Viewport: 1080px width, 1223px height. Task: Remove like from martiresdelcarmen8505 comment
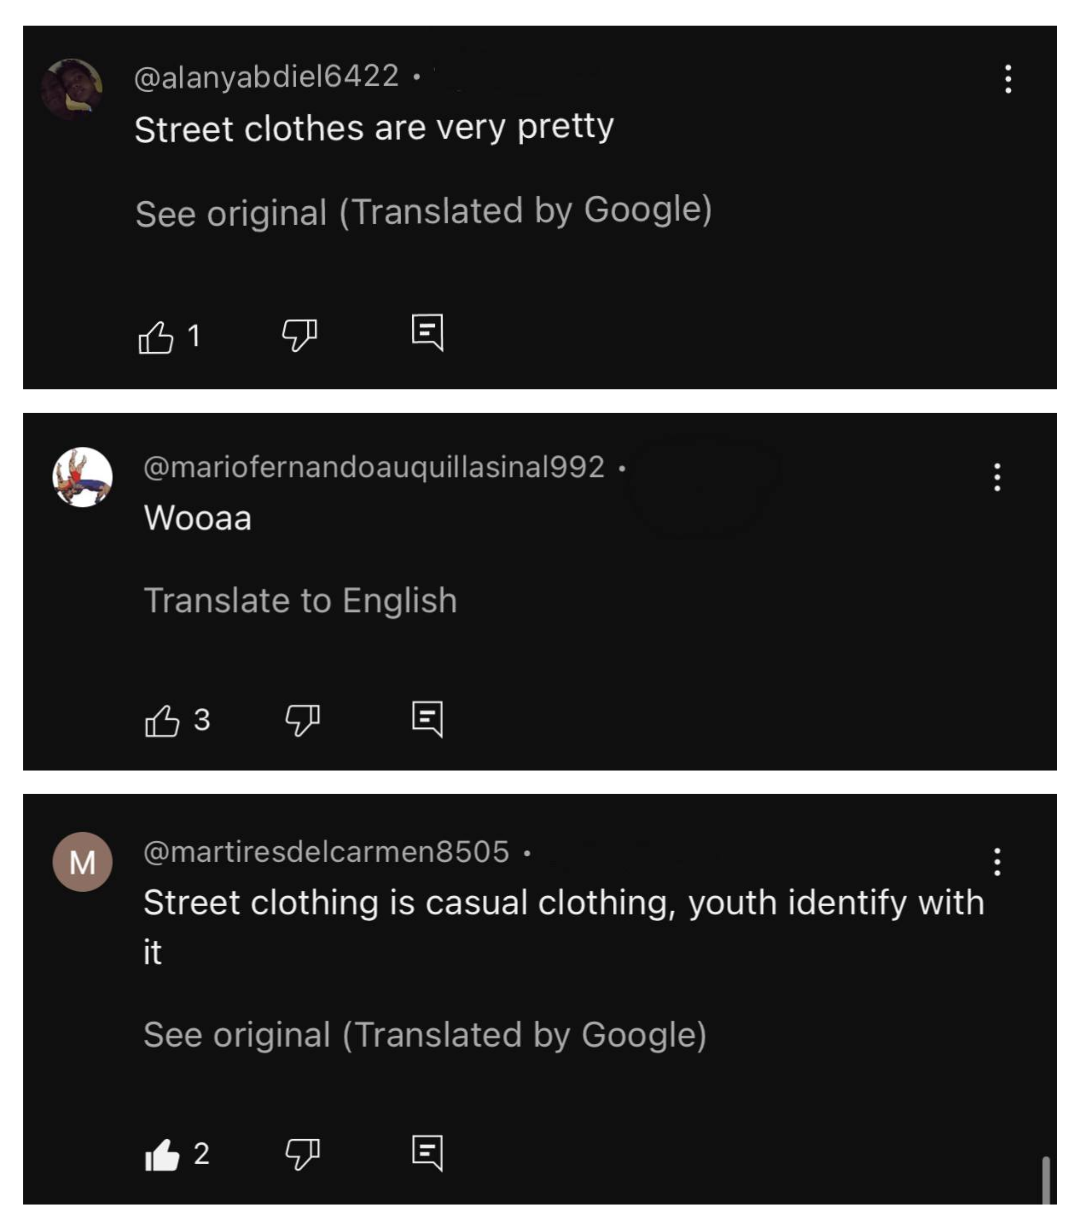pyautogui.click(x=162, y=1155)
